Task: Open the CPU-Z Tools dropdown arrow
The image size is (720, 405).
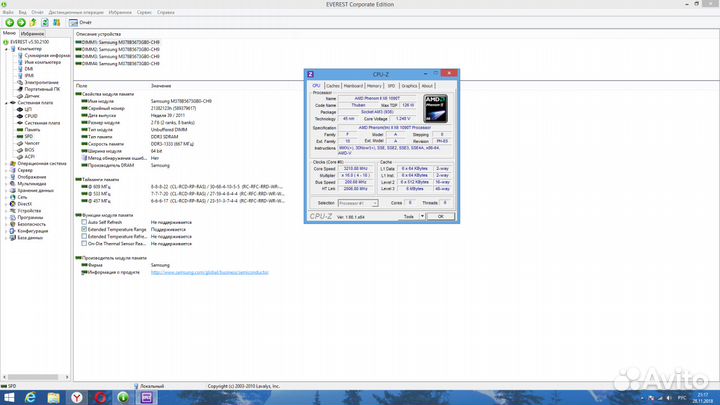Action: (x=422, y=216)
